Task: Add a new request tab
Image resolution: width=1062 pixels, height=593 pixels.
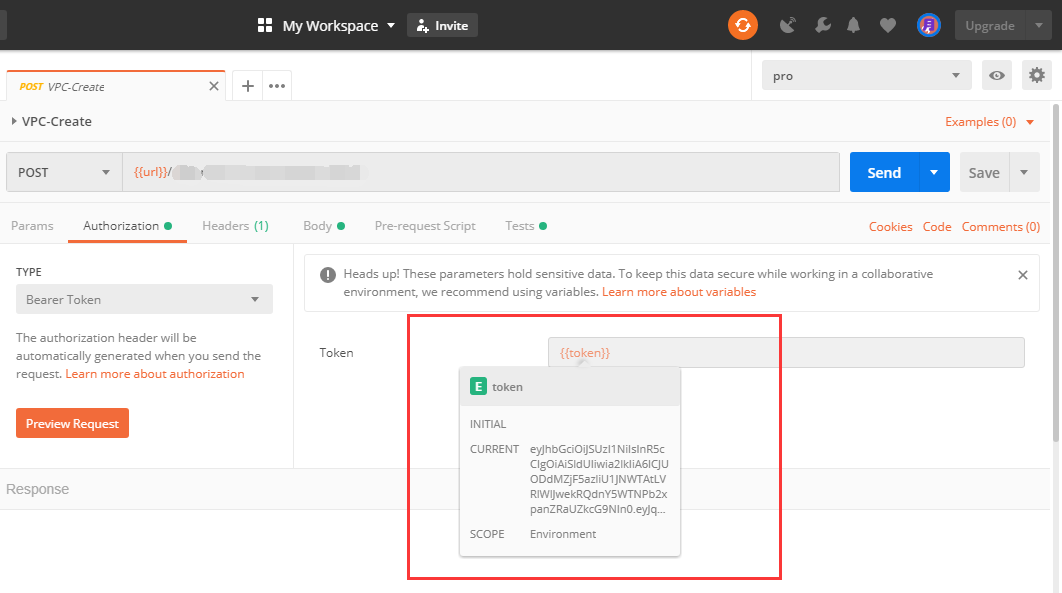Action: pos(248,86)
